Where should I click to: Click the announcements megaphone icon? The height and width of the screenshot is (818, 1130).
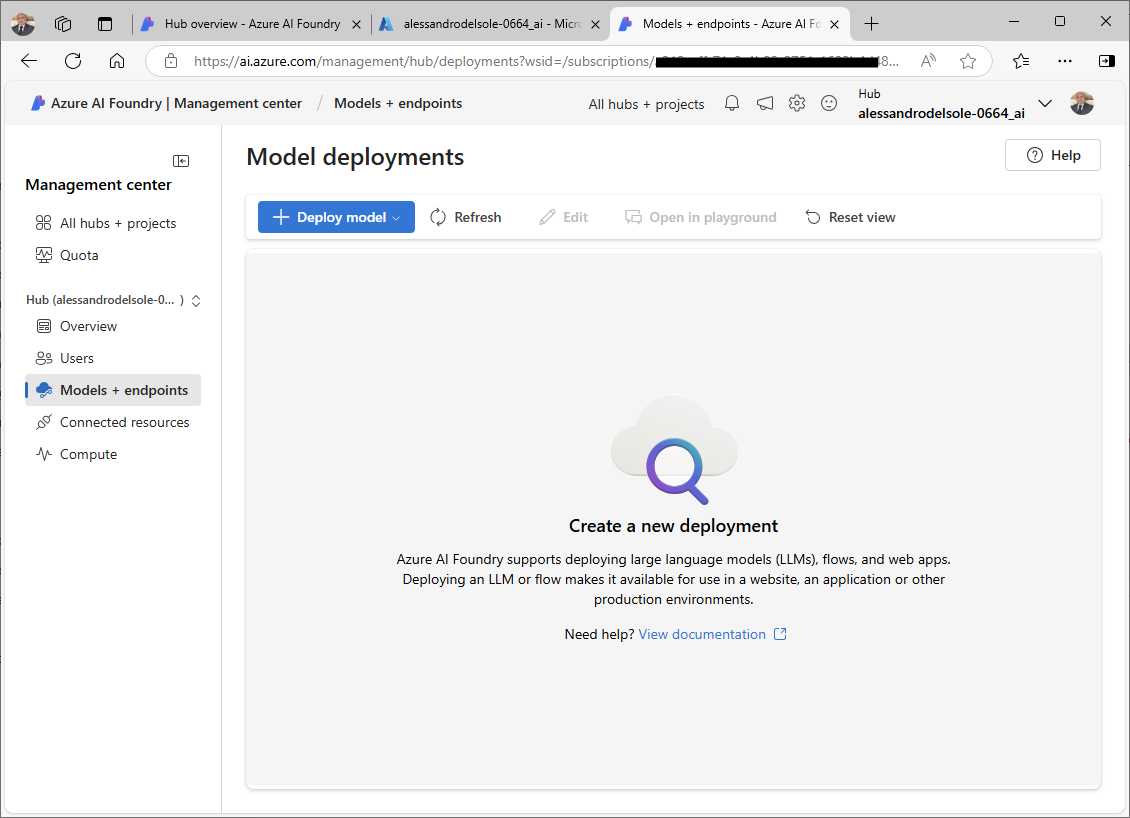tap(765, 103)
